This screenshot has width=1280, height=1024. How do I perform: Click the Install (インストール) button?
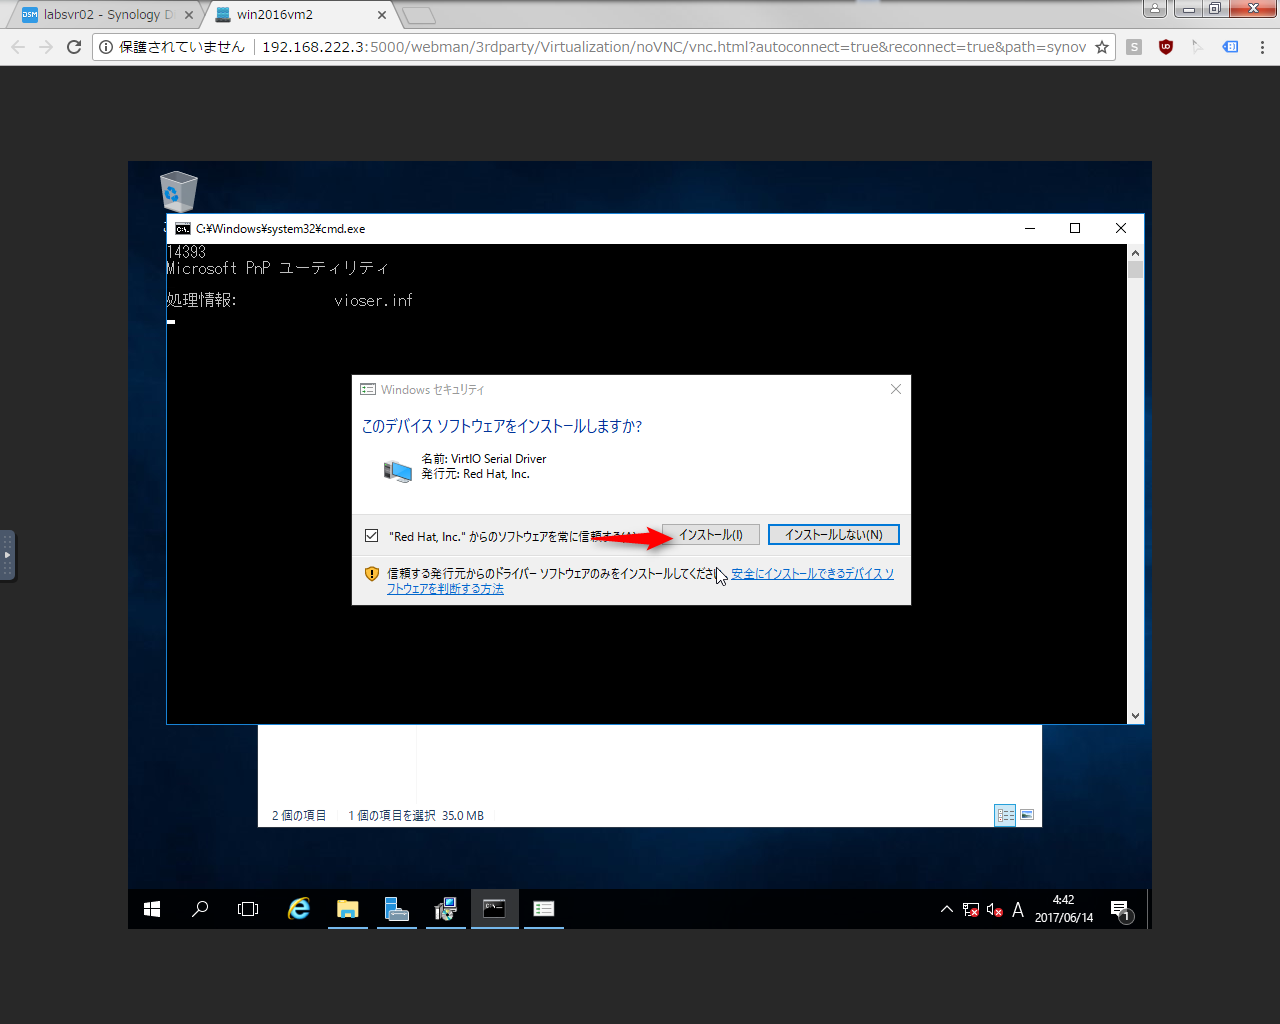pos(711,535)
